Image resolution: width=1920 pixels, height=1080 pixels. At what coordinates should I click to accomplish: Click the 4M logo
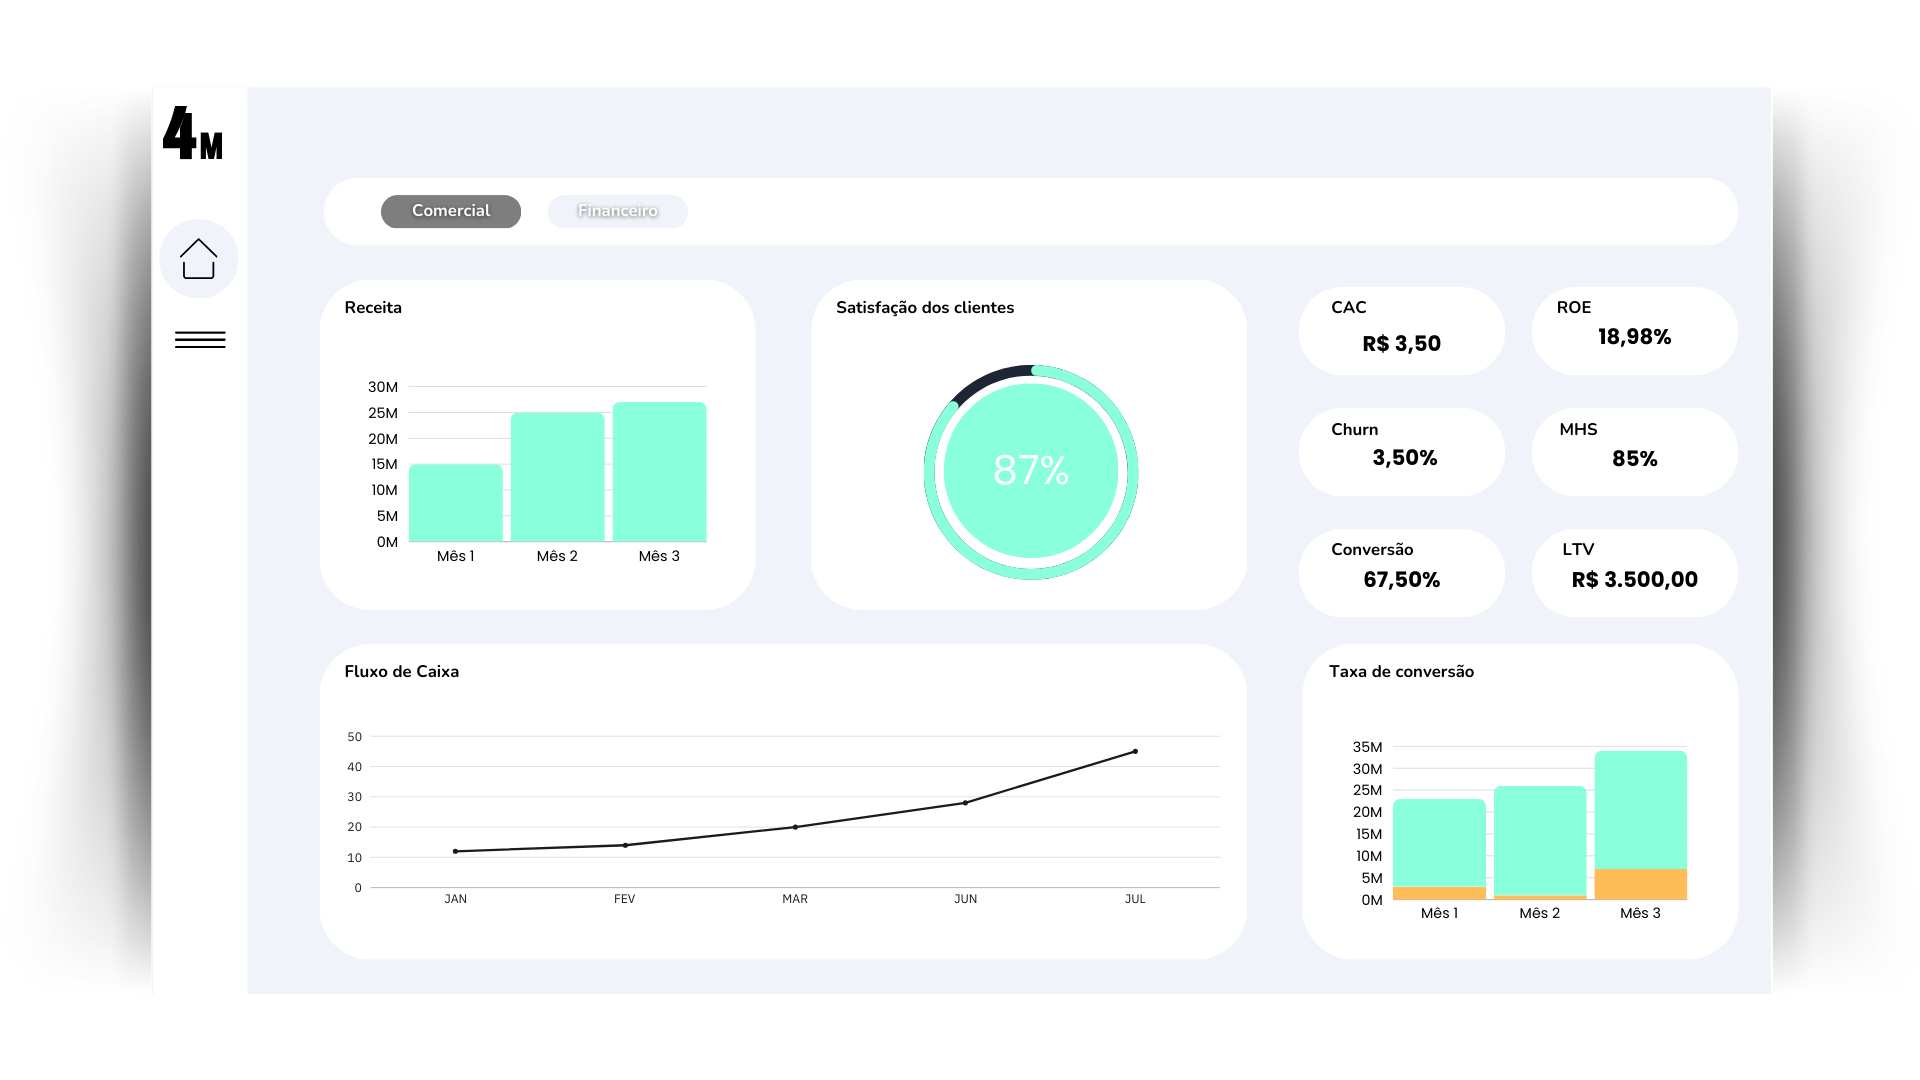tap(193, 134)
